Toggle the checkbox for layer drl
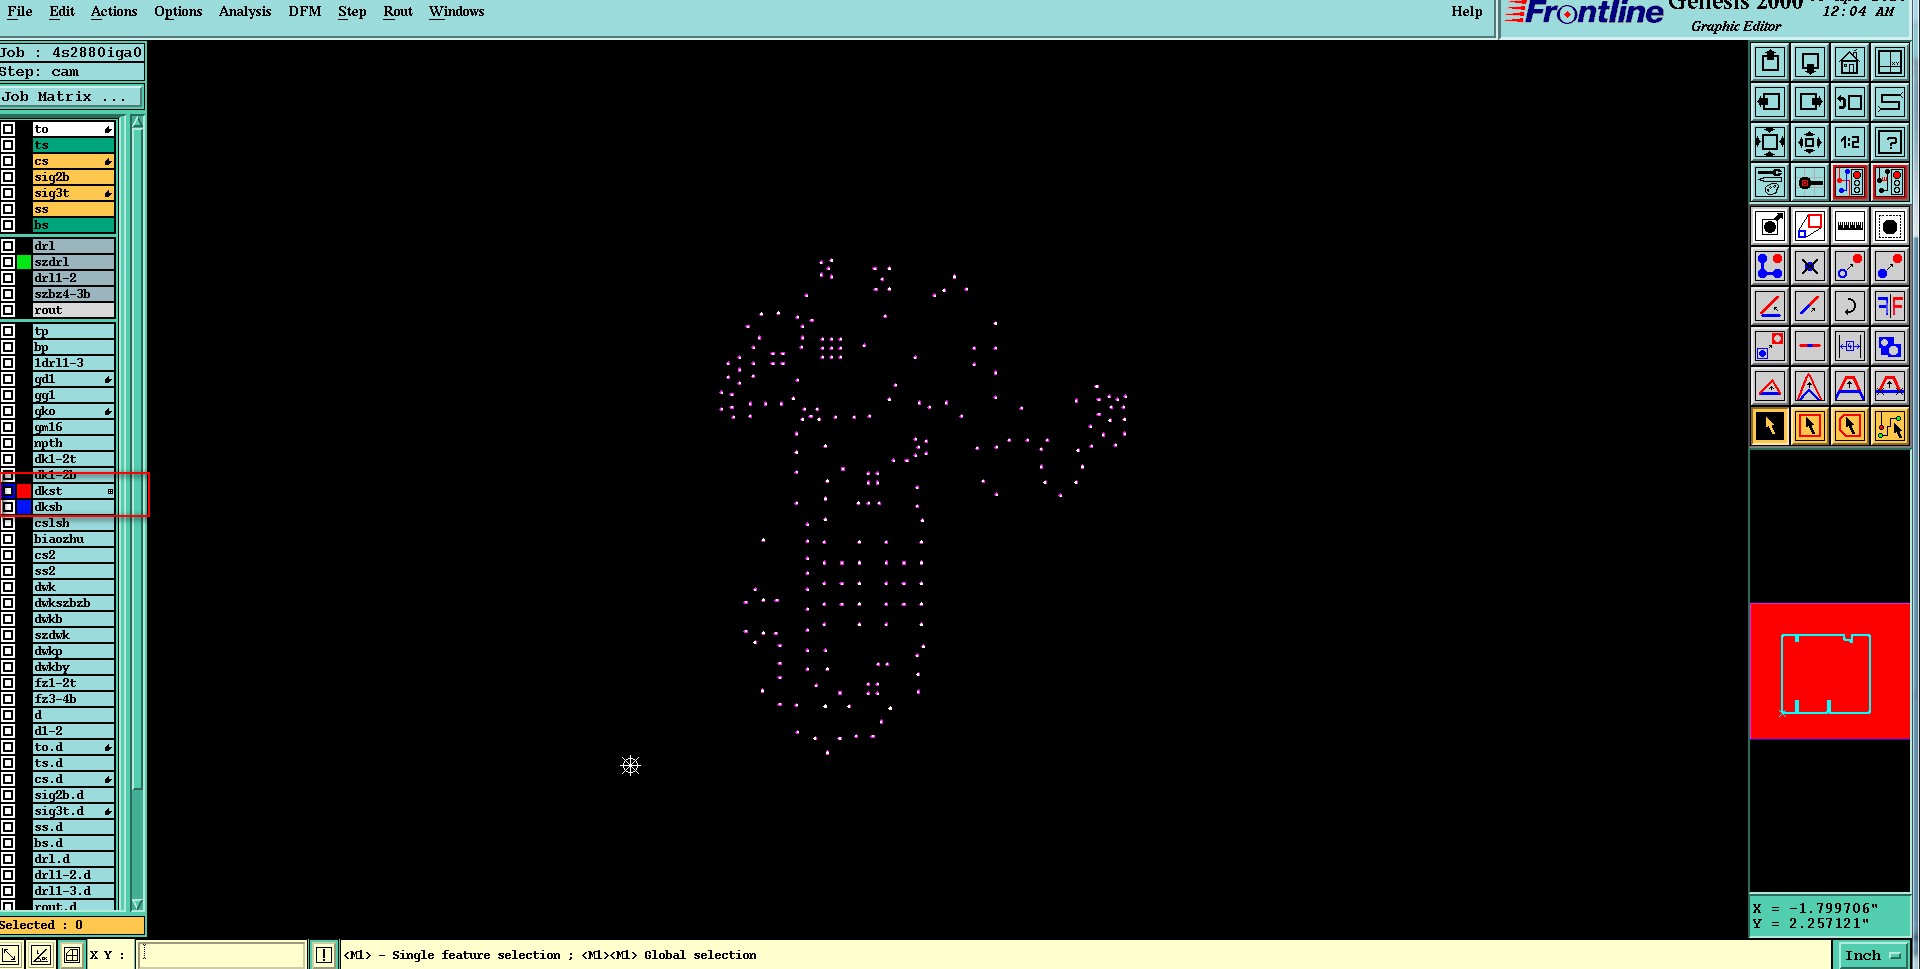 [8, 246]
